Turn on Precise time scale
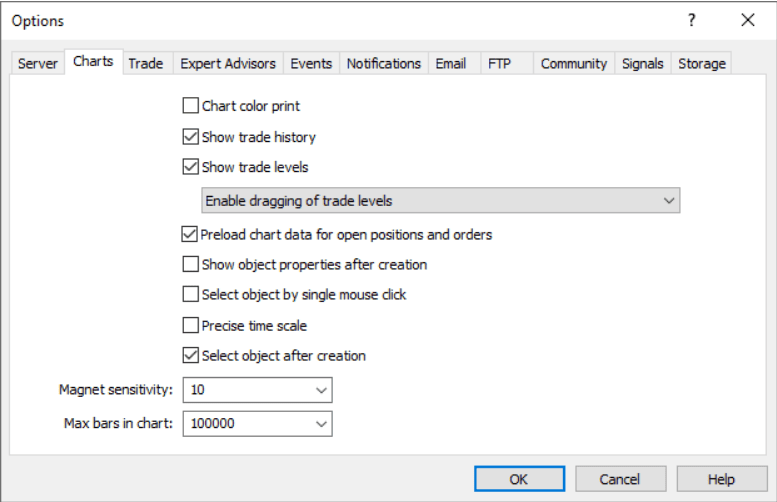Image resolution: width=777 pixels, height=502 pixels. tap(191, 325)
